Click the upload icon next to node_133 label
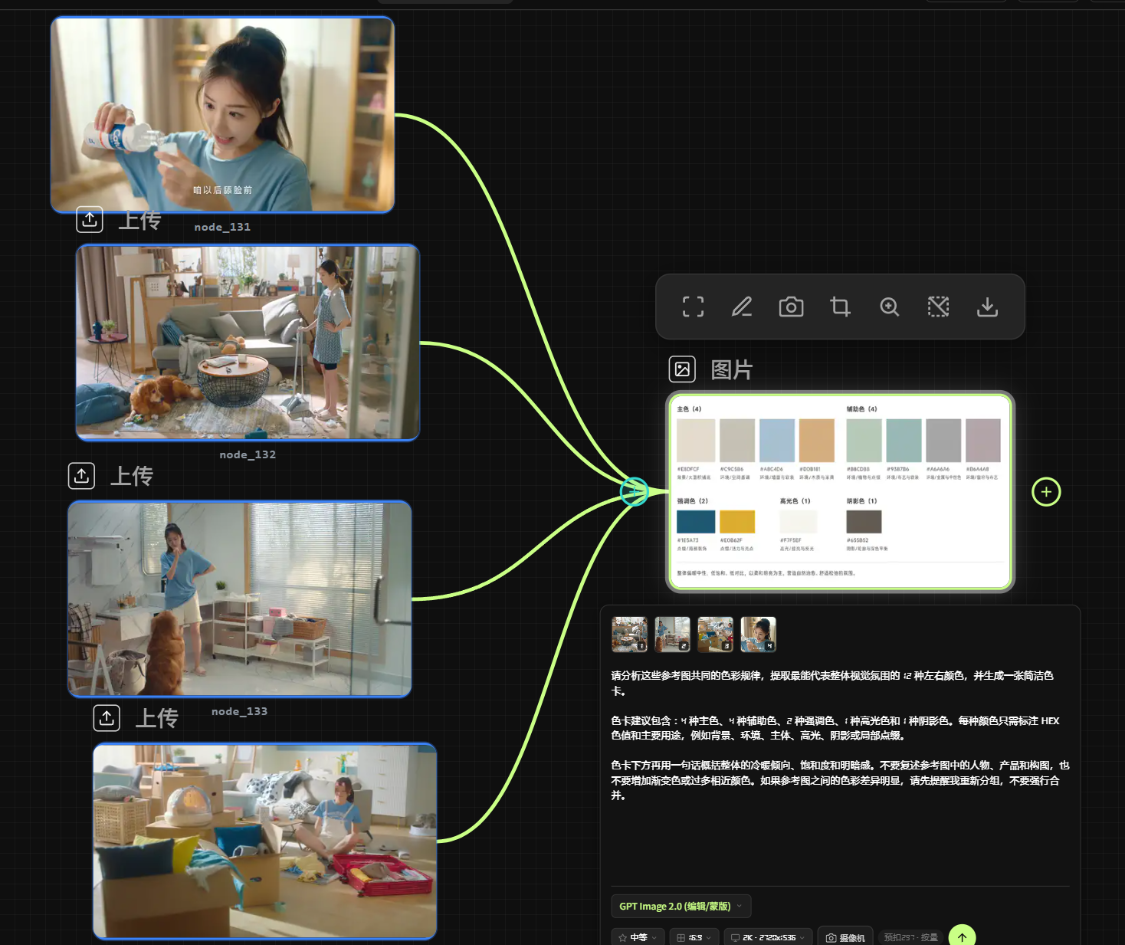The image size is (1125, 945). tap(106, 718)
